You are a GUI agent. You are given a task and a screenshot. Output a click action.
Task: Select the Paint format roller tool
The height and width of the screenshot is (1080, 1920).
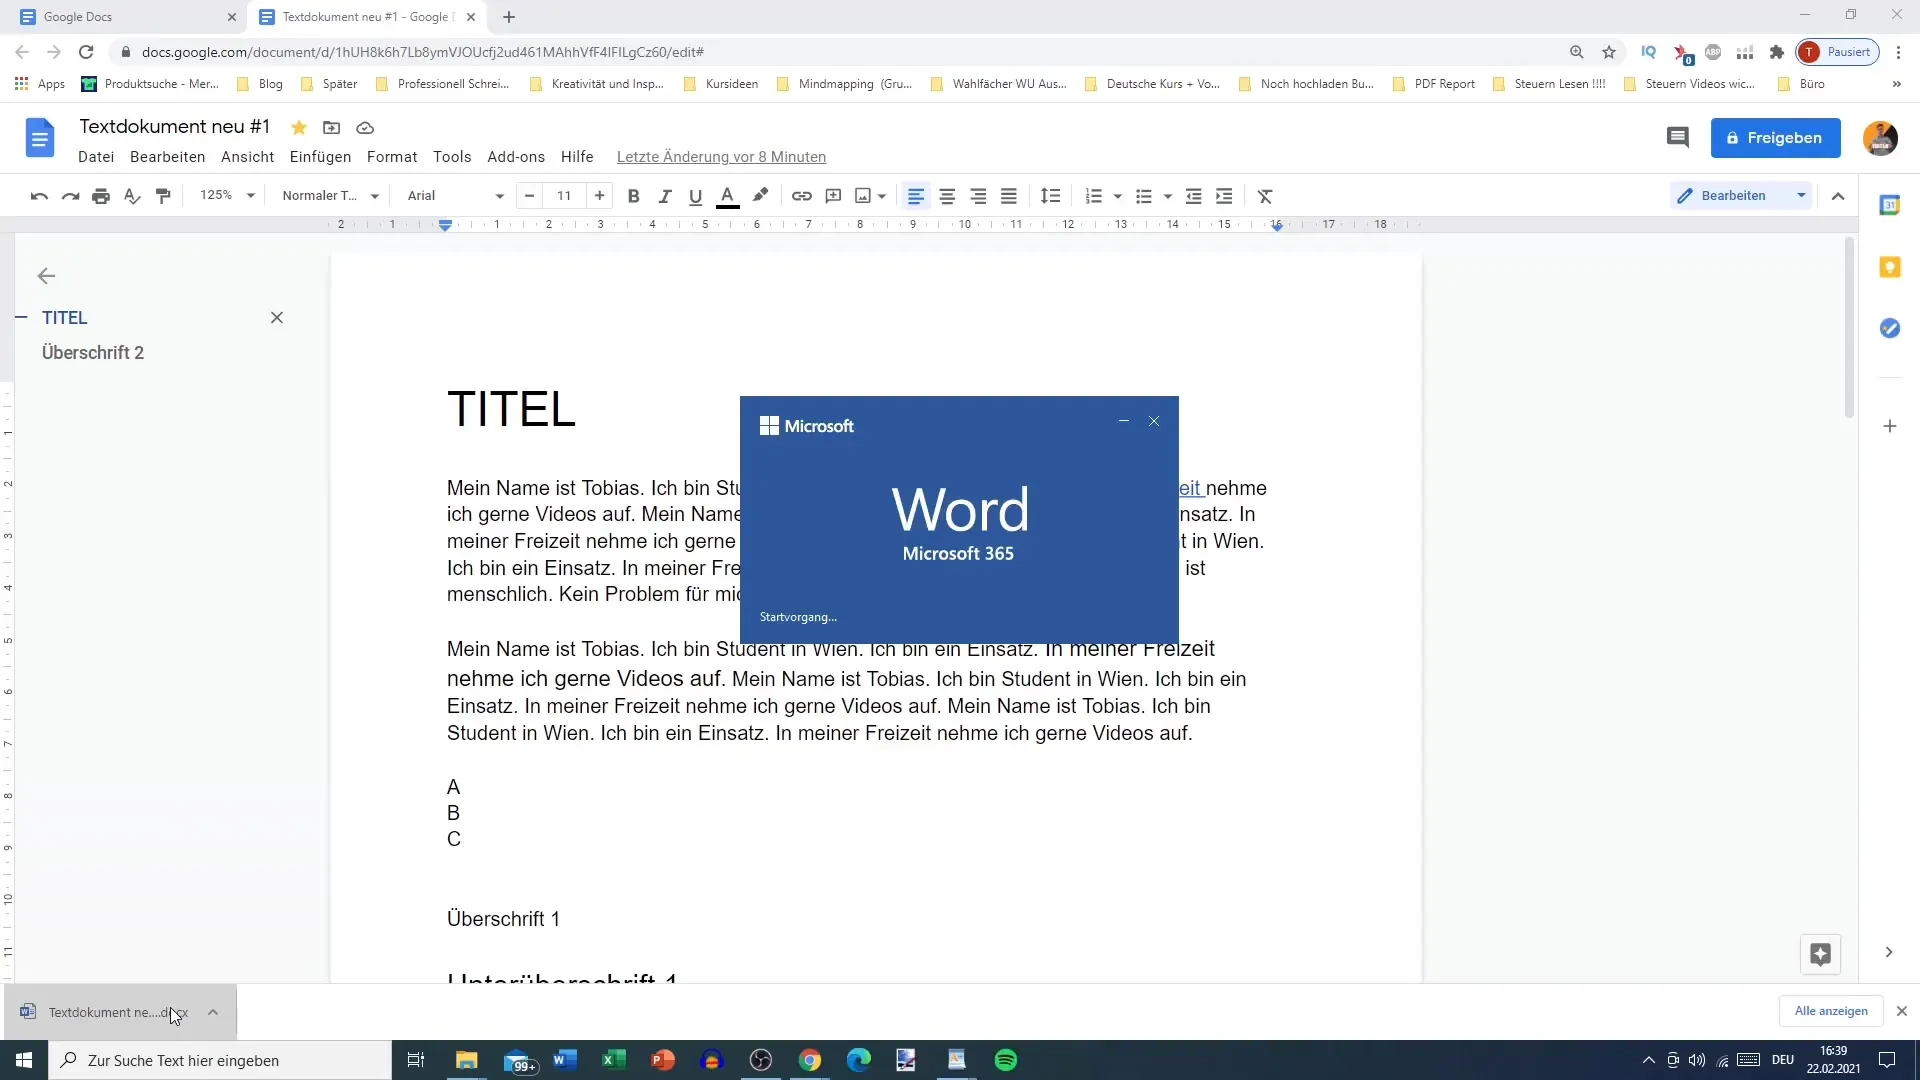coord(163,196)
